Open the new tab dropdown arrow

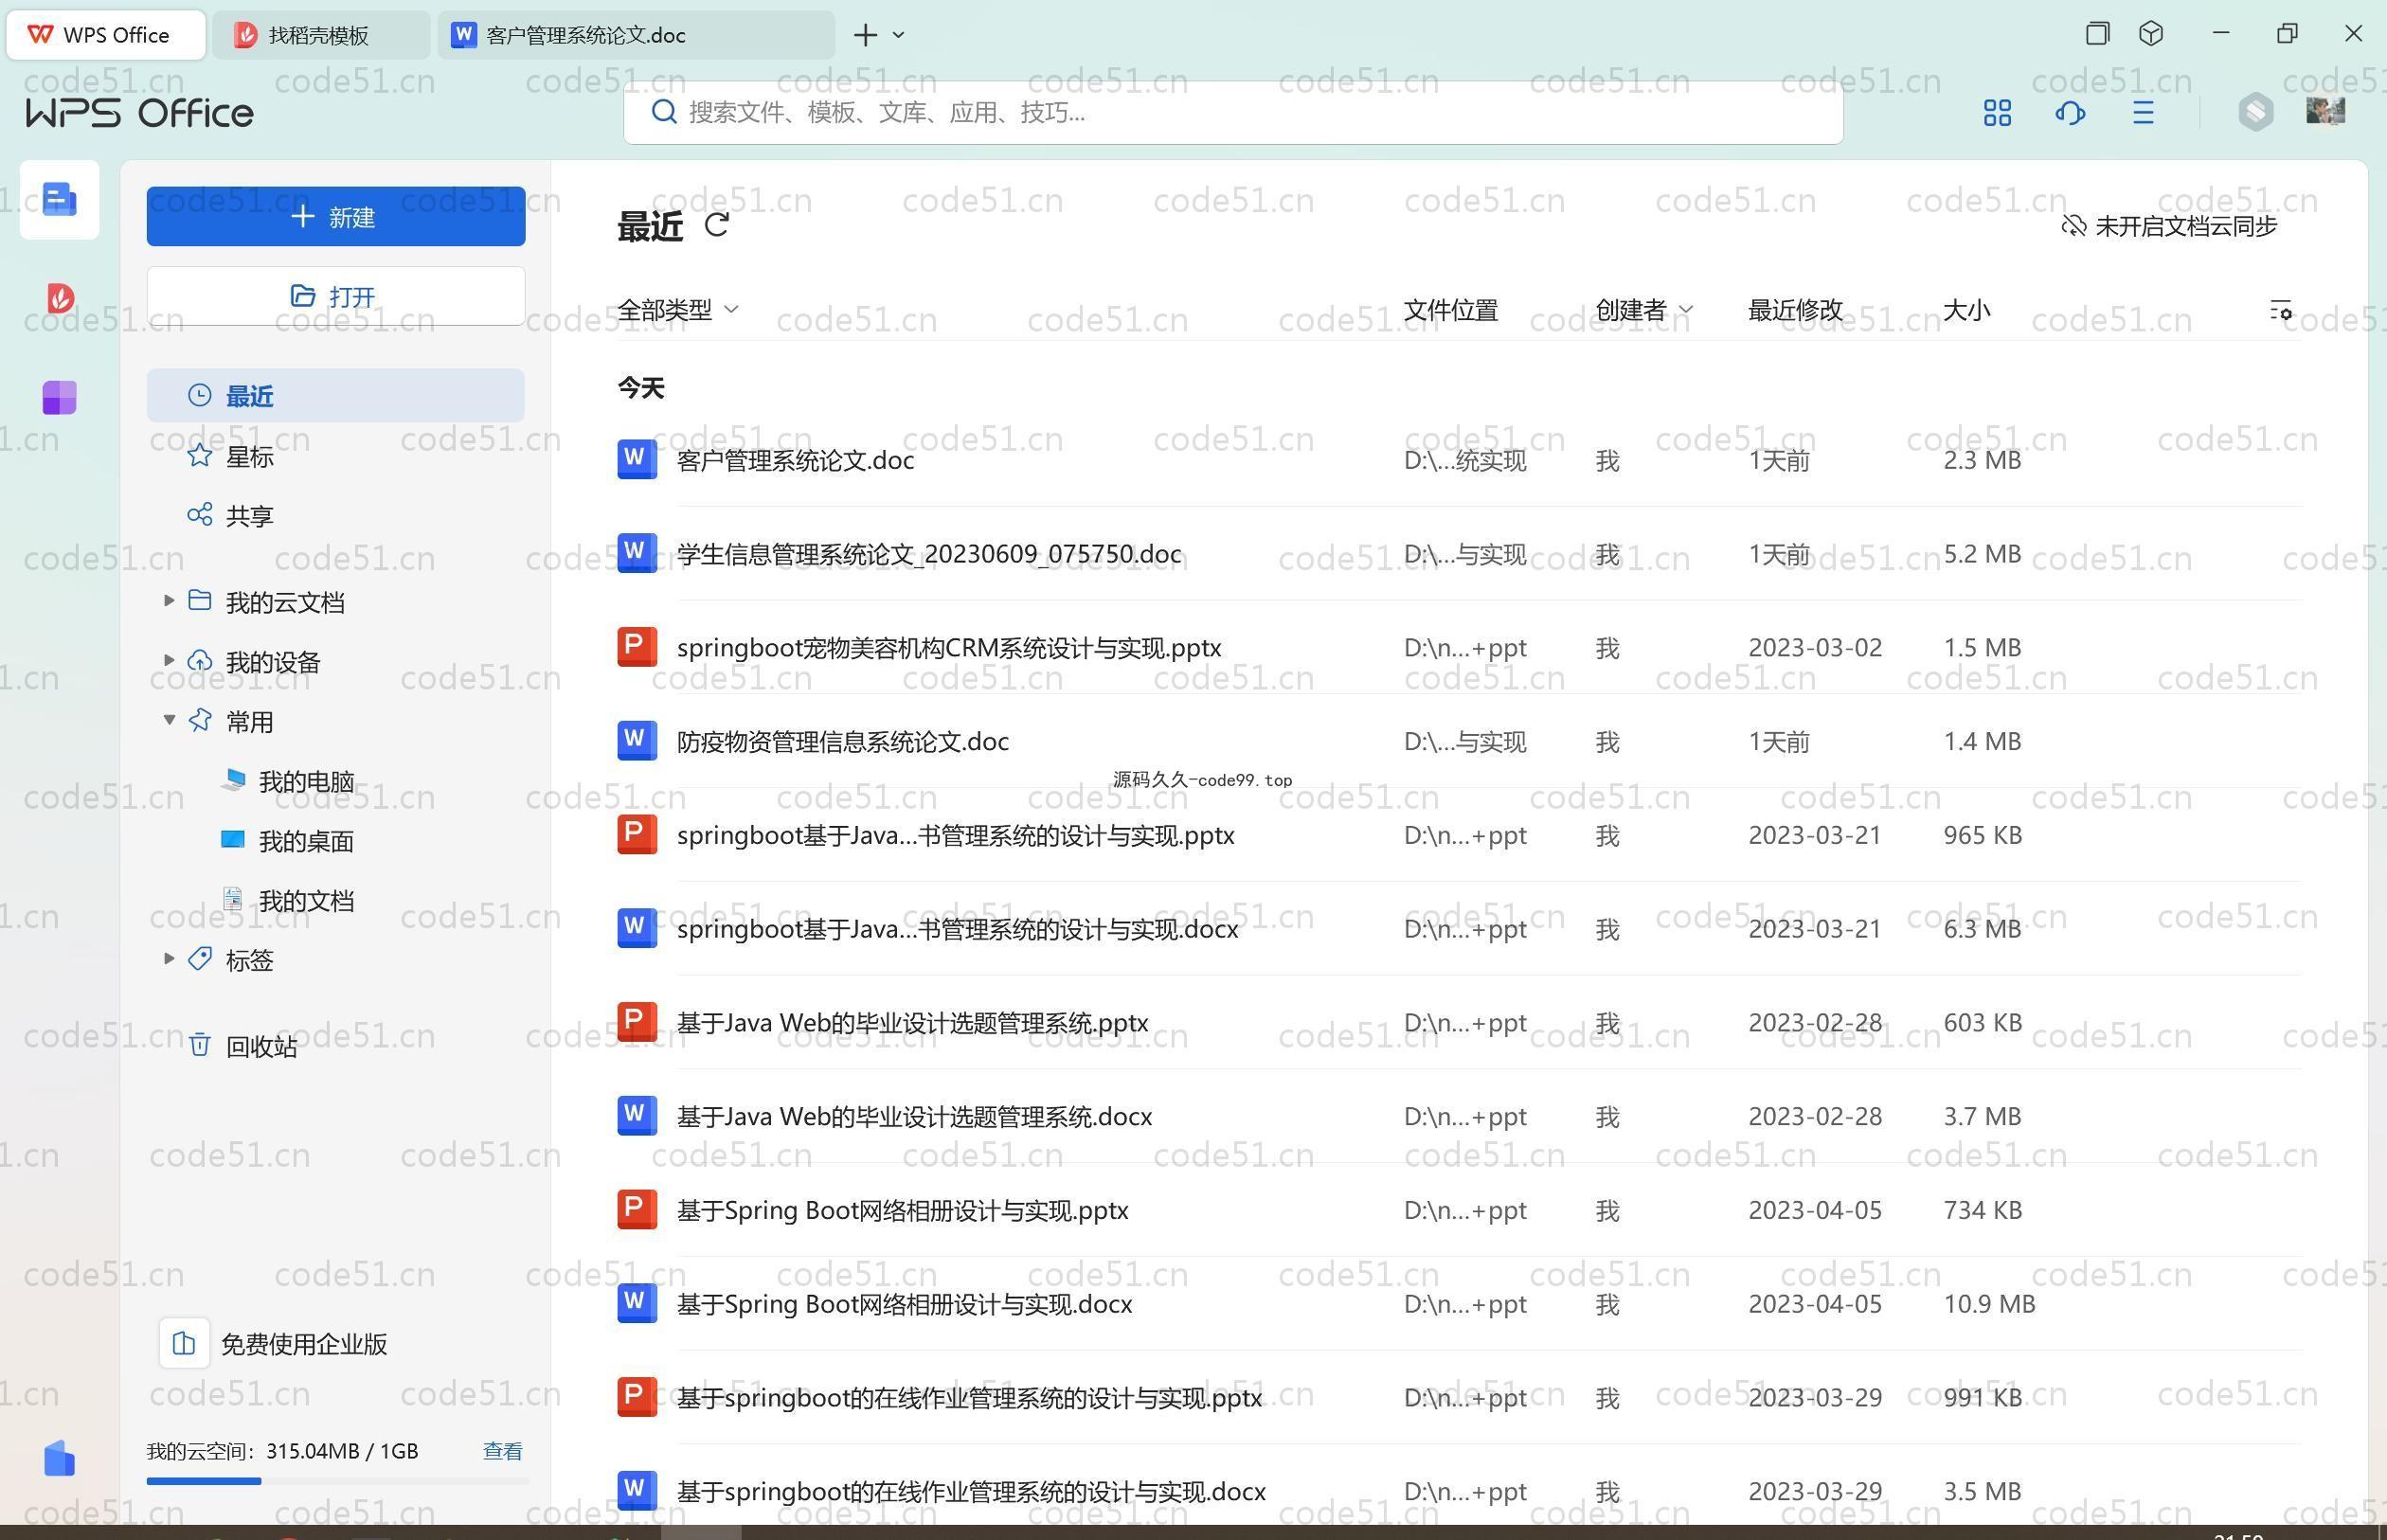[898, 35]
